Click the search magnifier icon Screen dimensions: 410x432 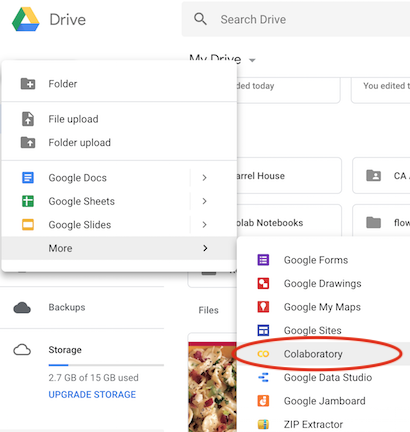tap(200, 19)
